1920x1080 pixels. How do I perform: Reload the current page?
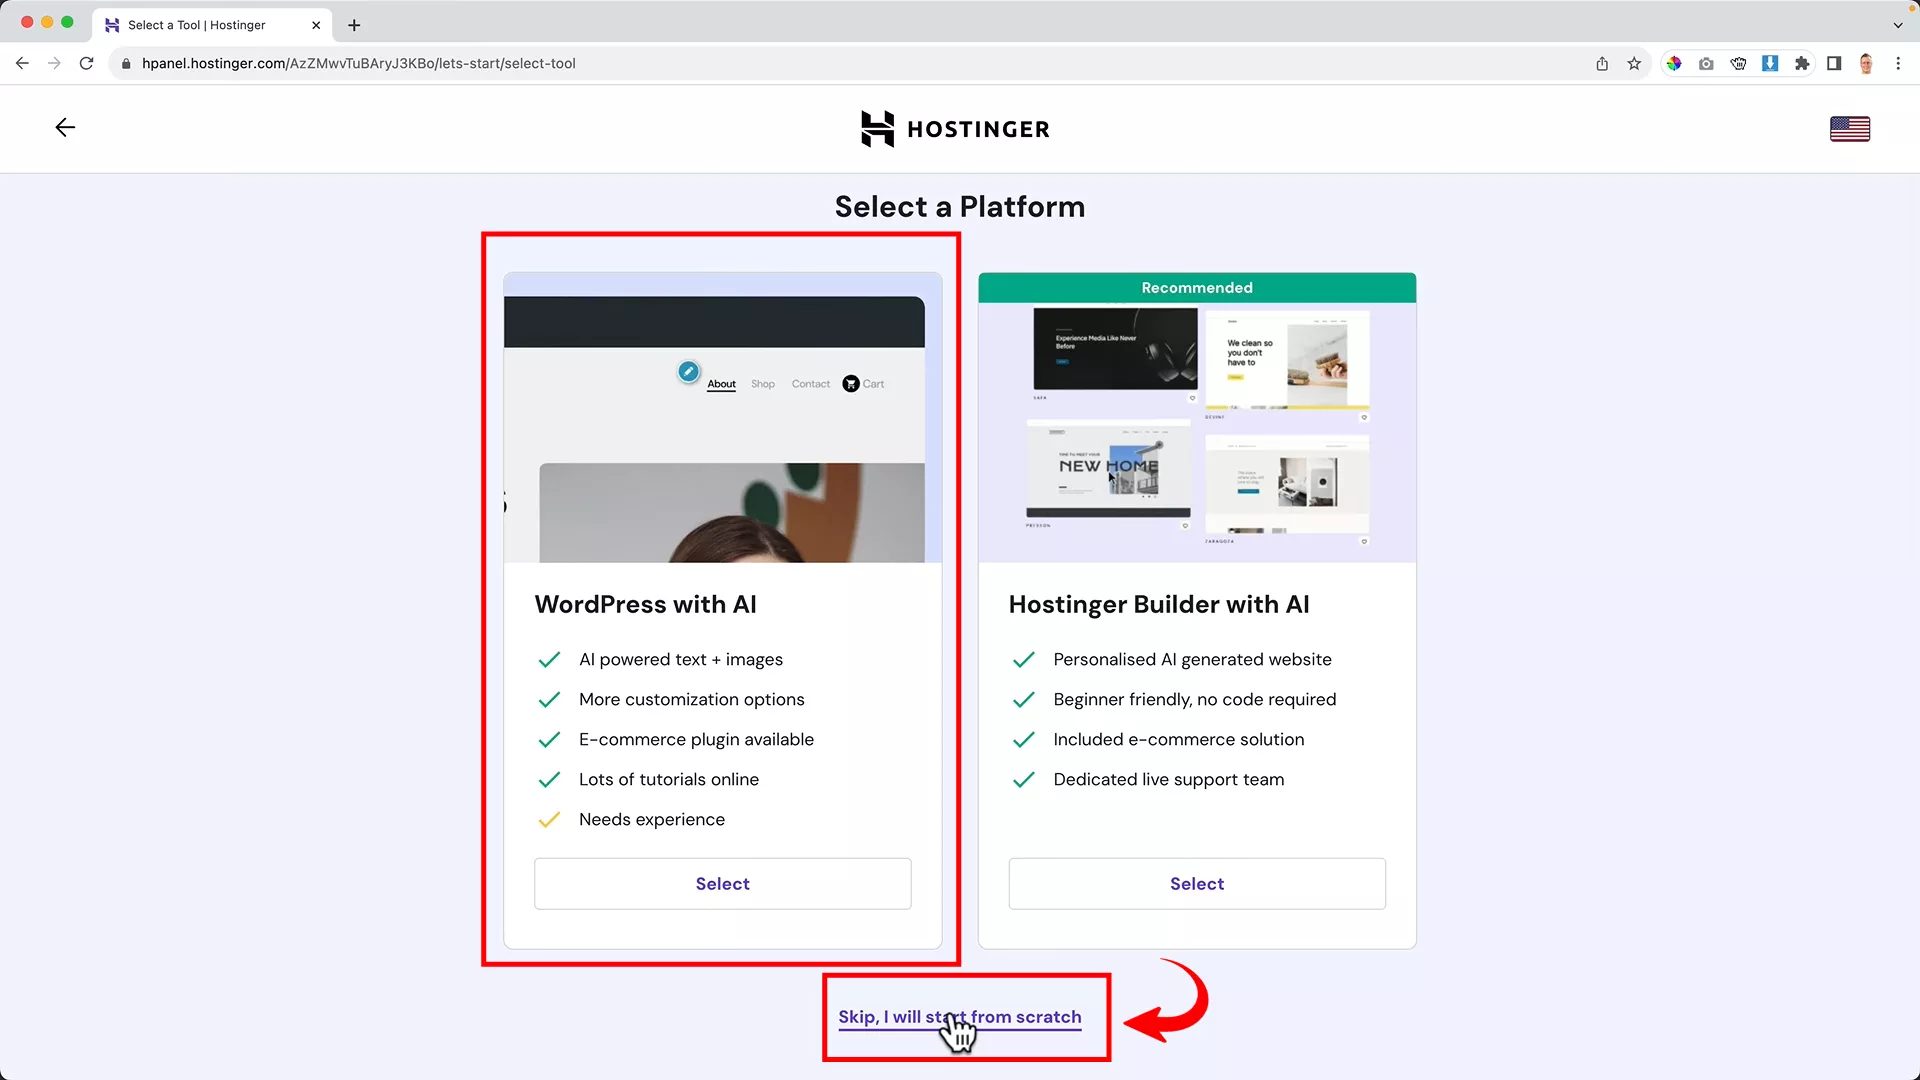86,63
